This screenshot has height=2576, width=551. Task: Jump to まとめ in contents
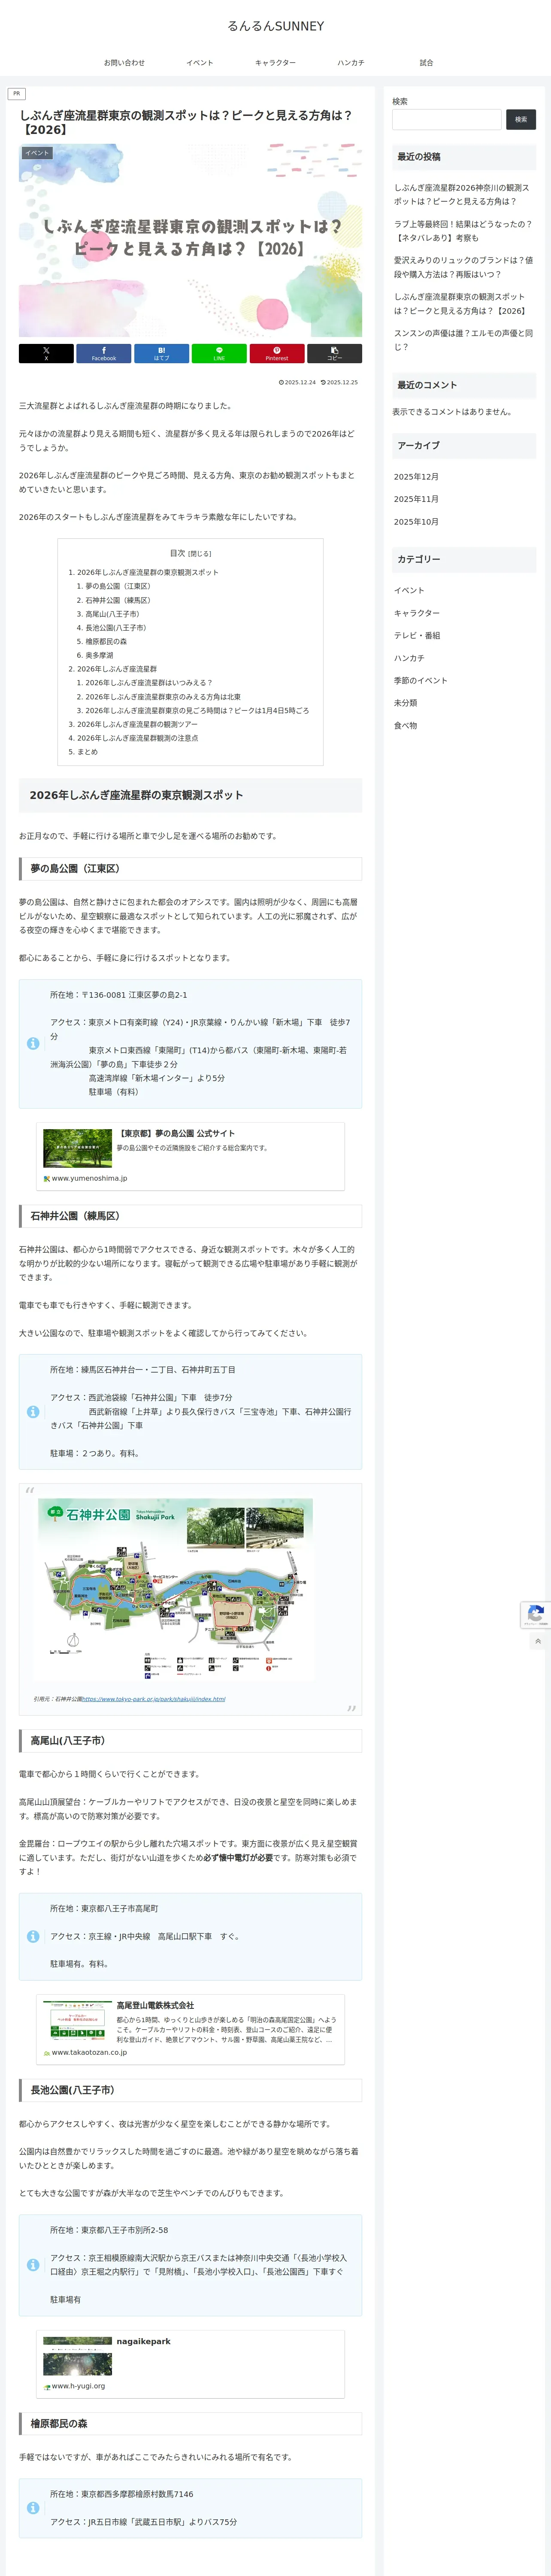pos(87,752)
